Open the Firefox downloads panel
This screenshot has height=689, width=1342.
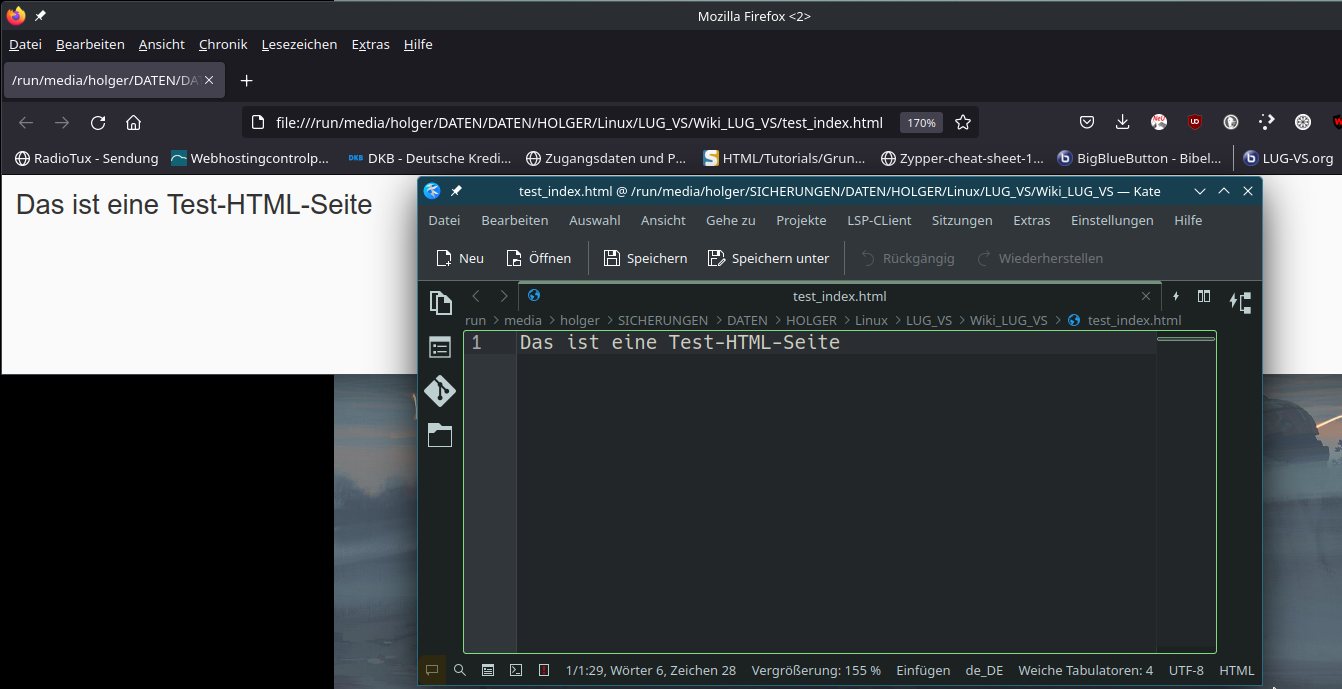click(1122, 122)
